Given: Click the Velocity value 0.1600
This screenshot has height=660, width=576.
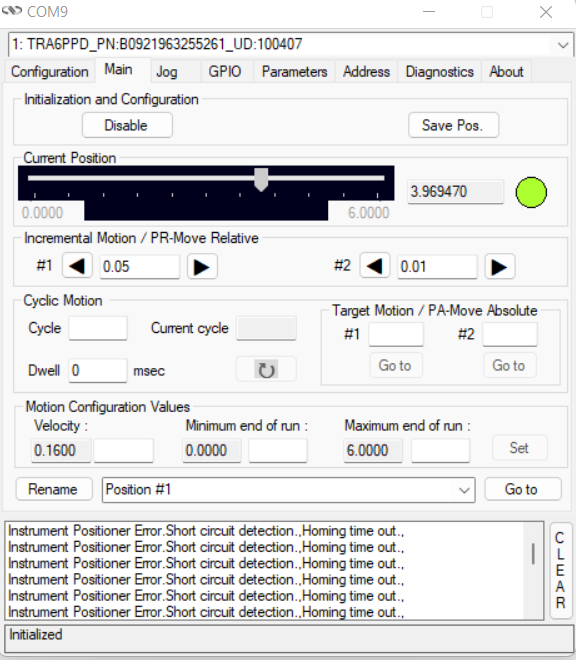Looking at the screenshot, I should click(x=61, y=450).
